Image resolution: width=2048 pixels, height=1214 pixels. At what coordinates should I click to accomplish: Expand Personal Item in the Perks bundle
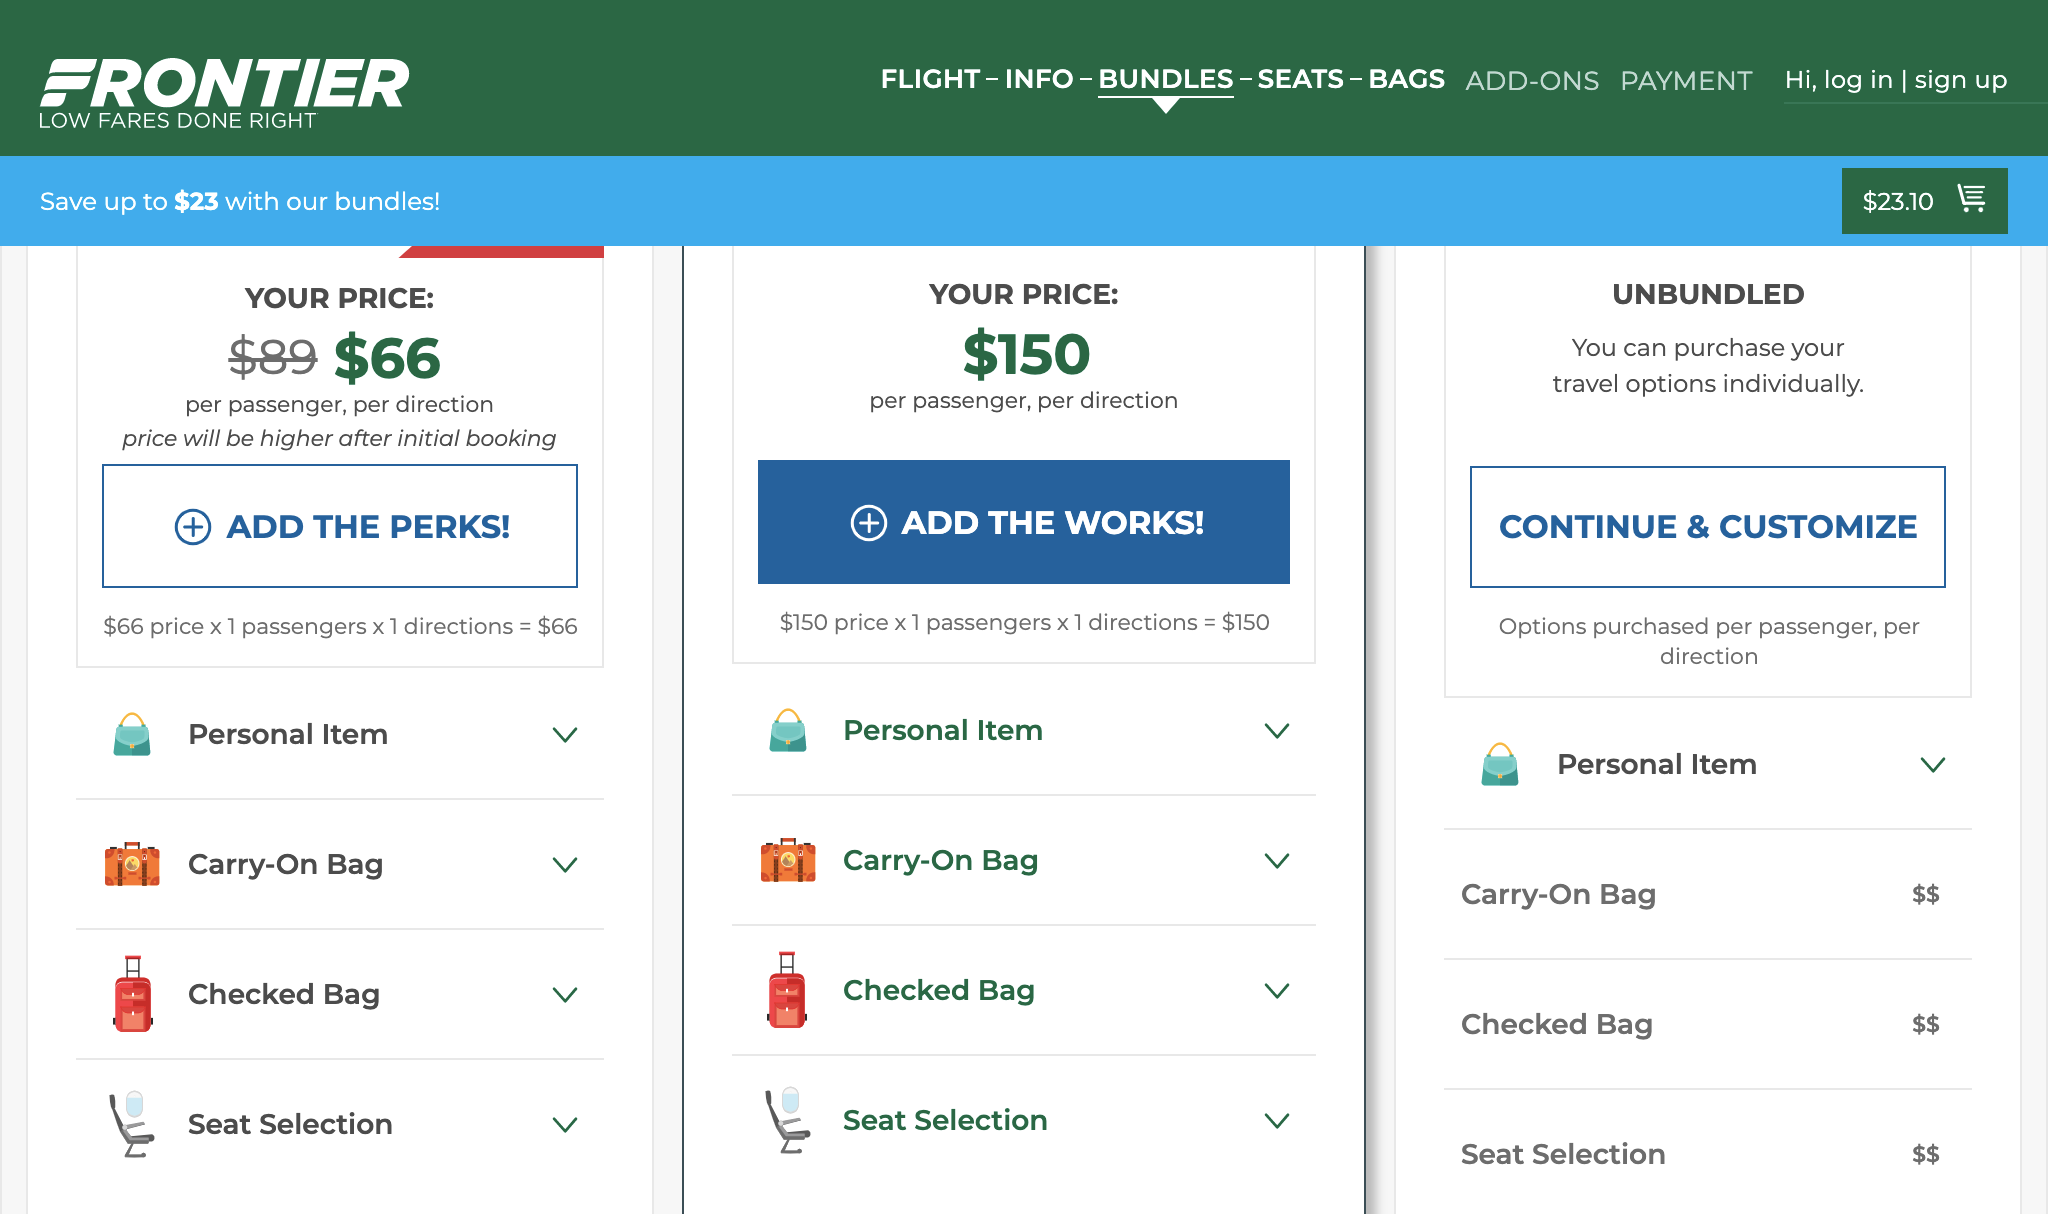tap(340, 734)
